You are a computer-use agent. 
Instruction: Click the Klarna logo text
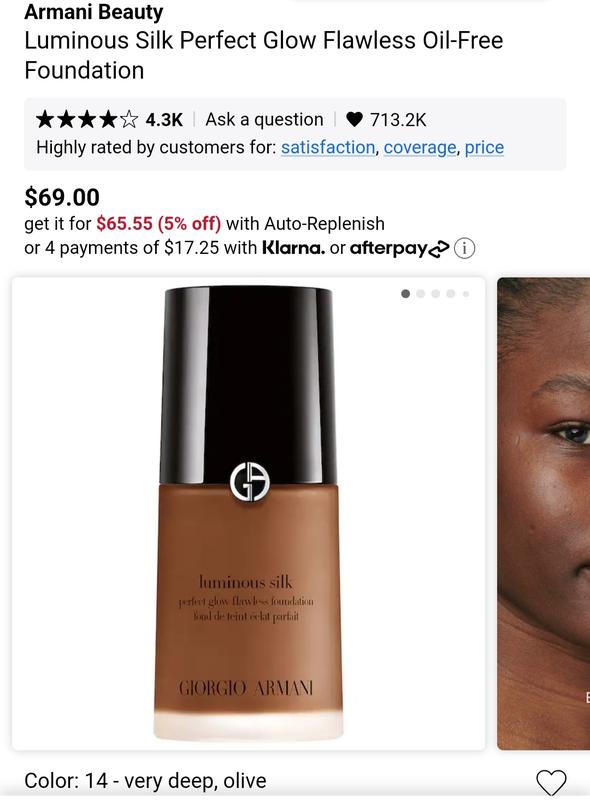pos(293,248)
